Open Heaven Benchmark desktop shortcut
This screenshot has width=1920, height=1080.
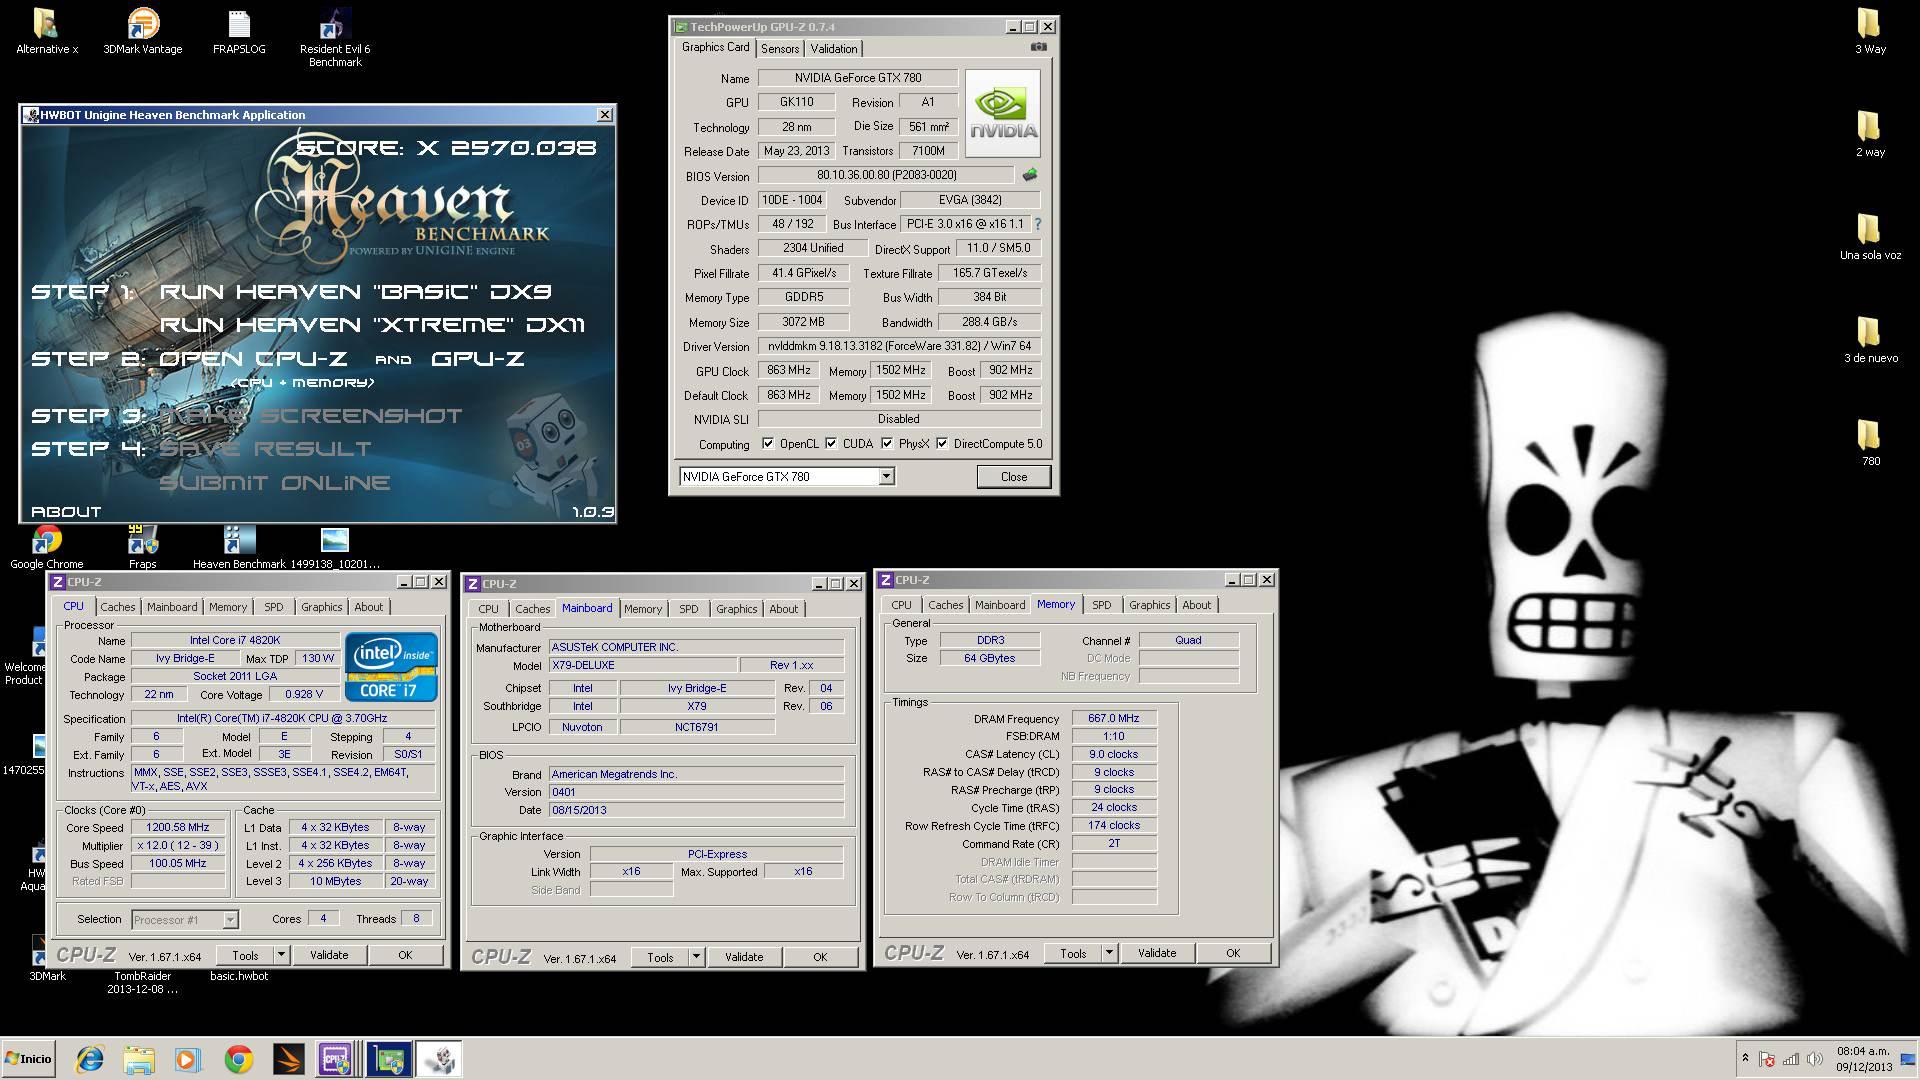pos(239,547)
